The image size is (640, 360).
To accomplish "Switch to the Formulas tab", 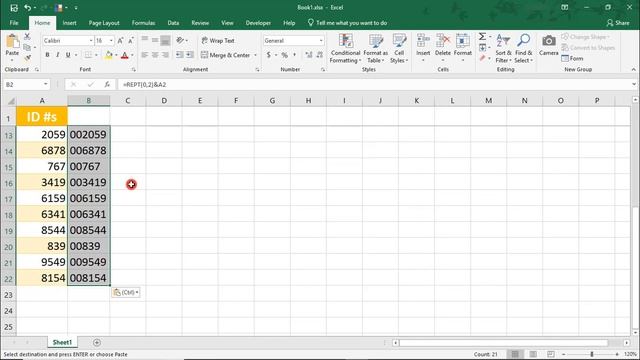I will coord(143,23).
